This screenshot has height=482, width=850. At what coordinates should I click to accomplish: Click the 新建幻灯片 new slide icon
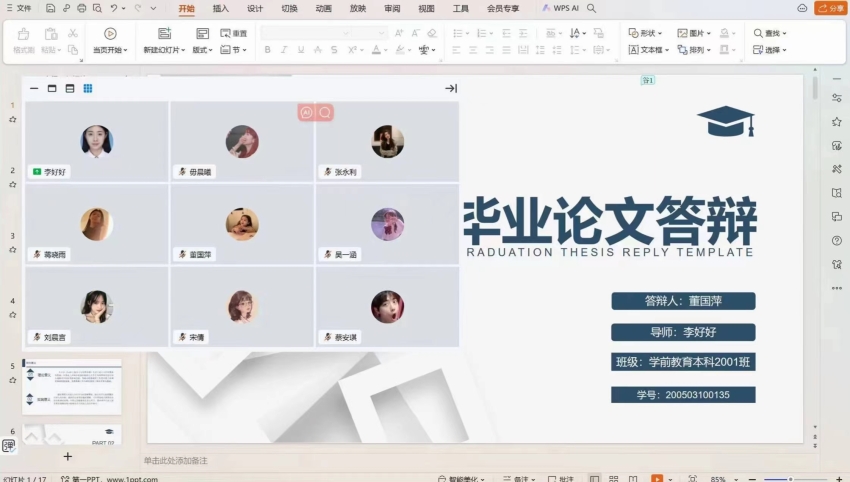[x=164, y=34]
